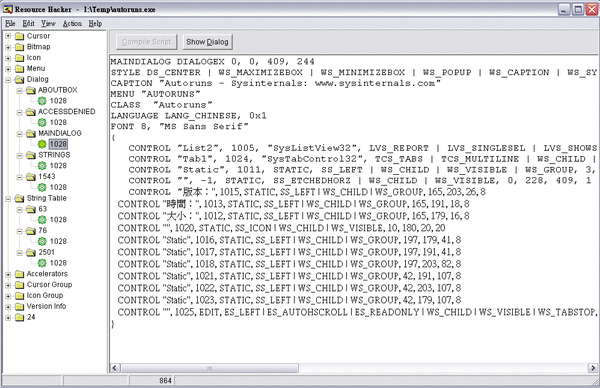This screenshot has height=388, width=600.
Task: Click the Menu resource folder icon
Action: point(20,68)
